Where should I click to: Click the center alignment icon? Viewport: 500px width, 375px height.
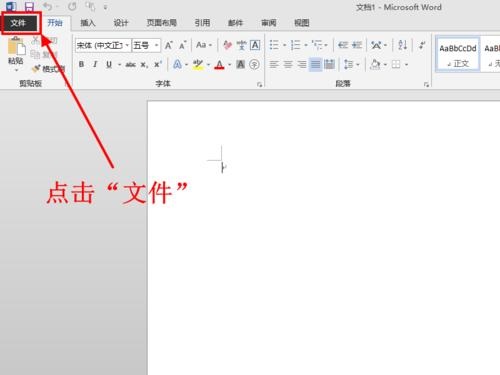click(288, 64)
